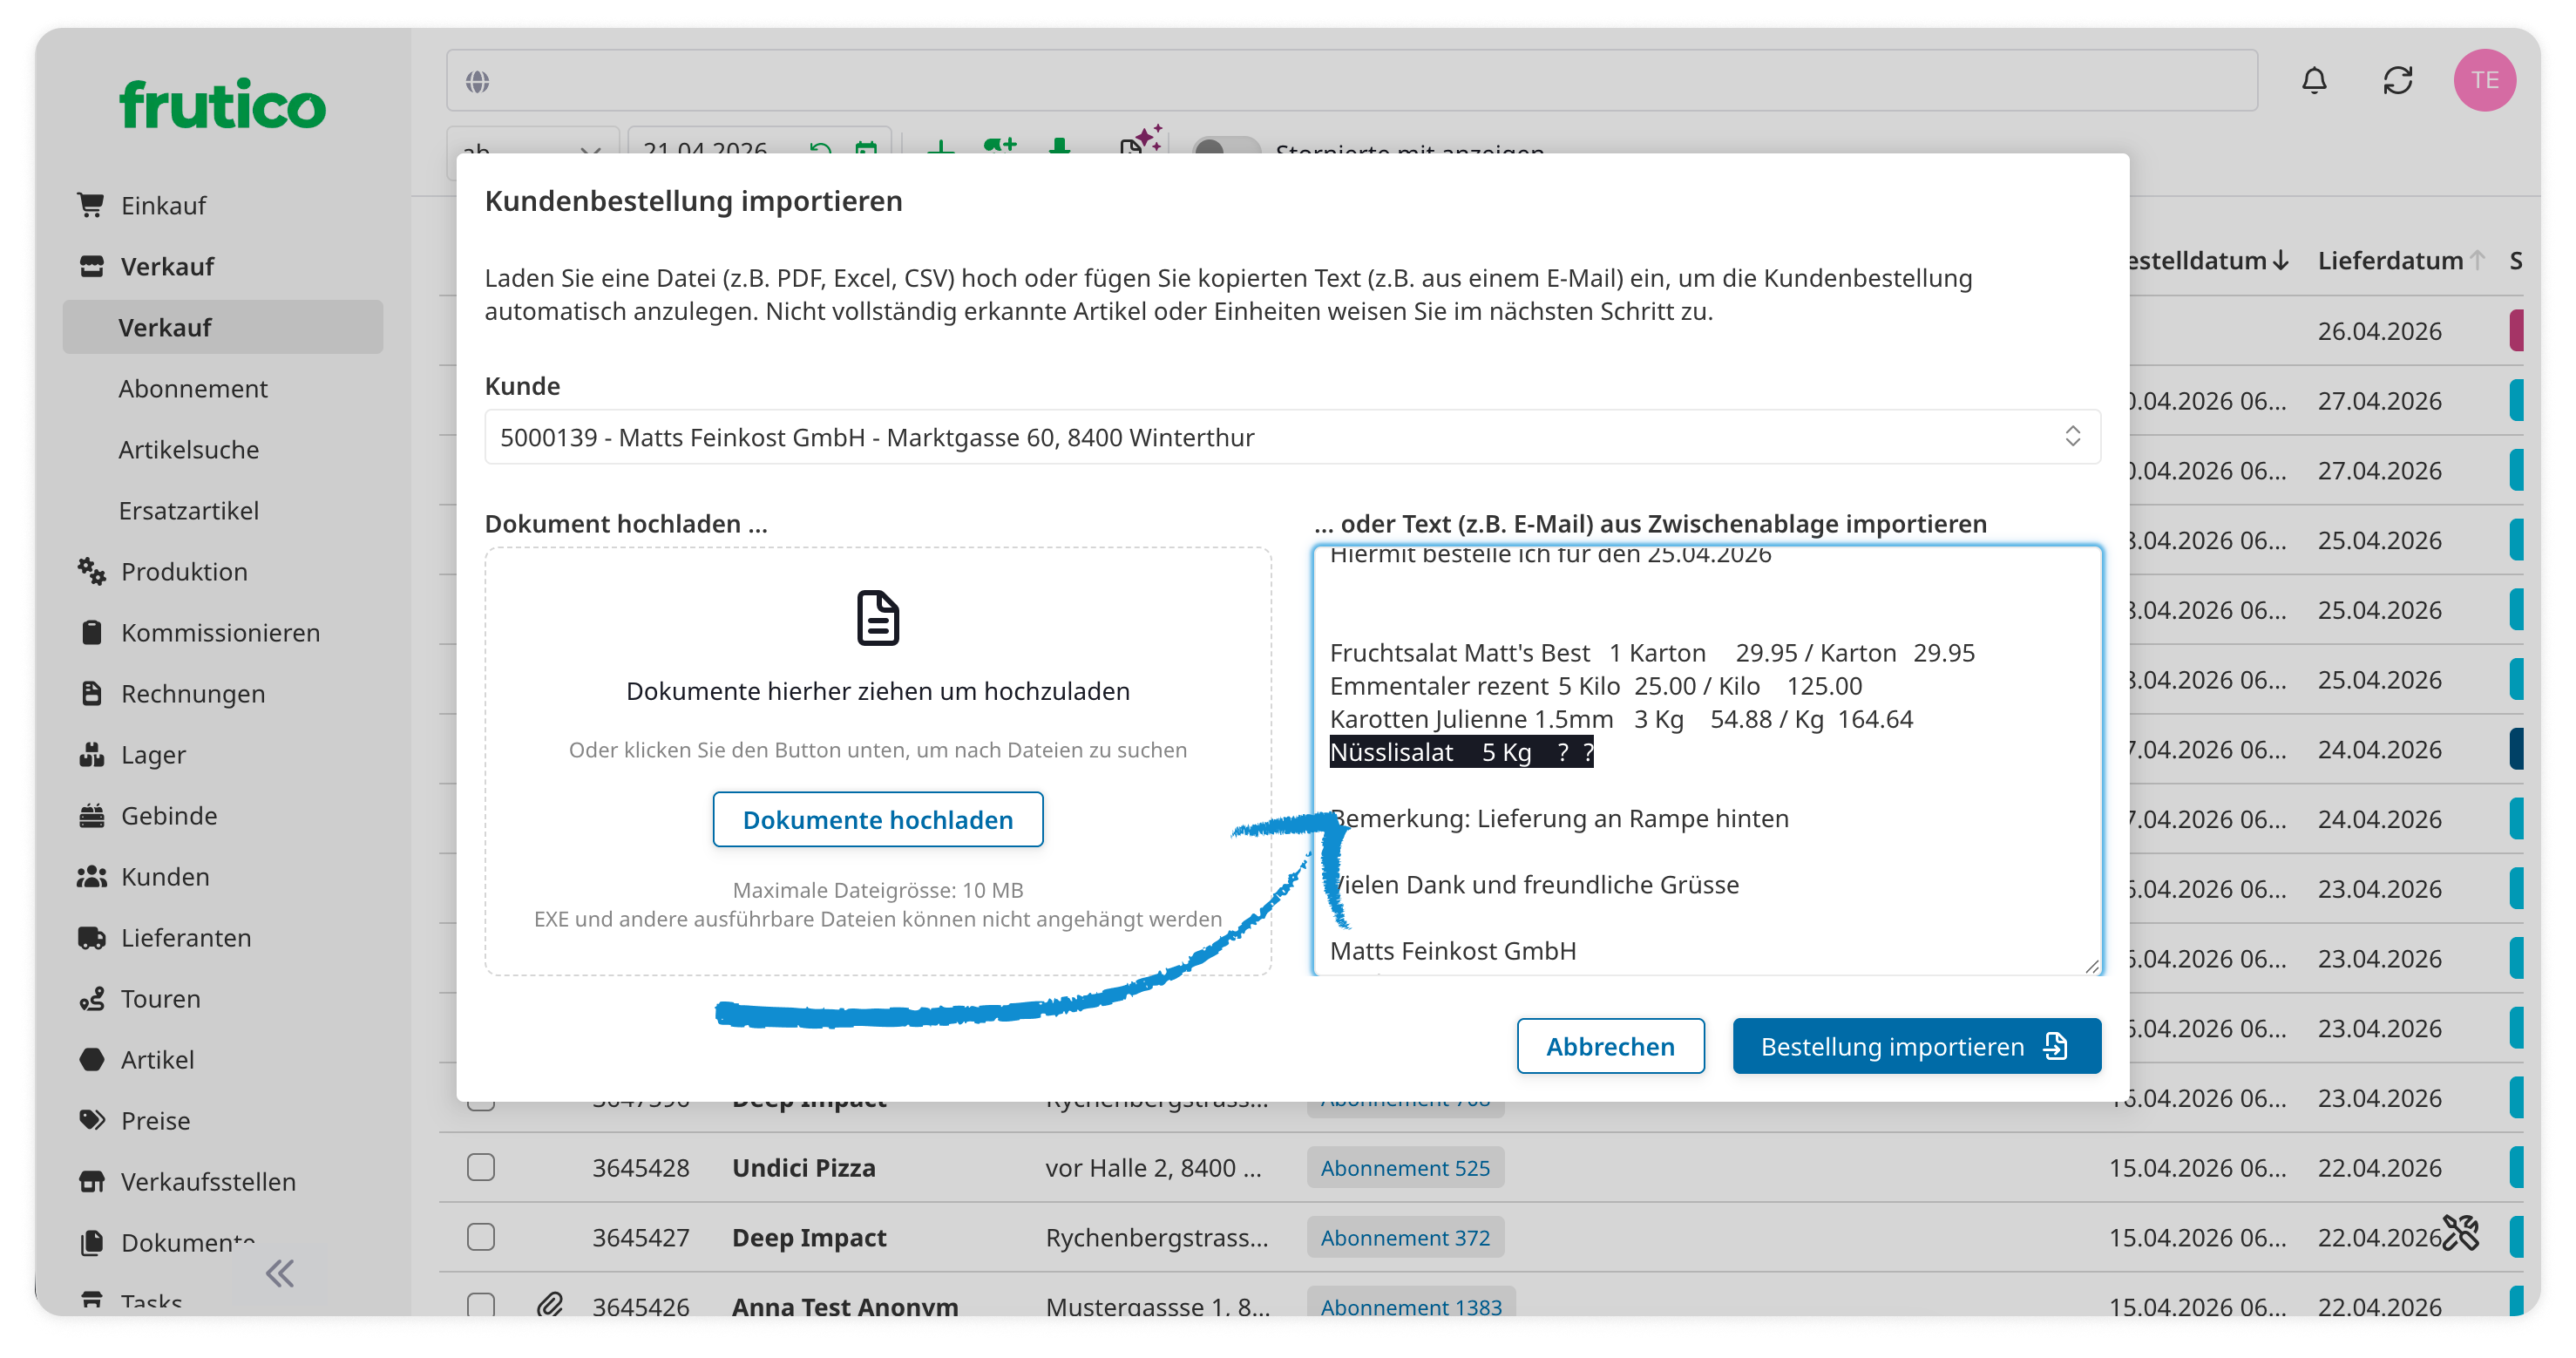Toggle the 'Stornierte mit anzeigen' switch
Image resolution: width=2576 pixels, height=1358 pixels.
[1226, 146]
